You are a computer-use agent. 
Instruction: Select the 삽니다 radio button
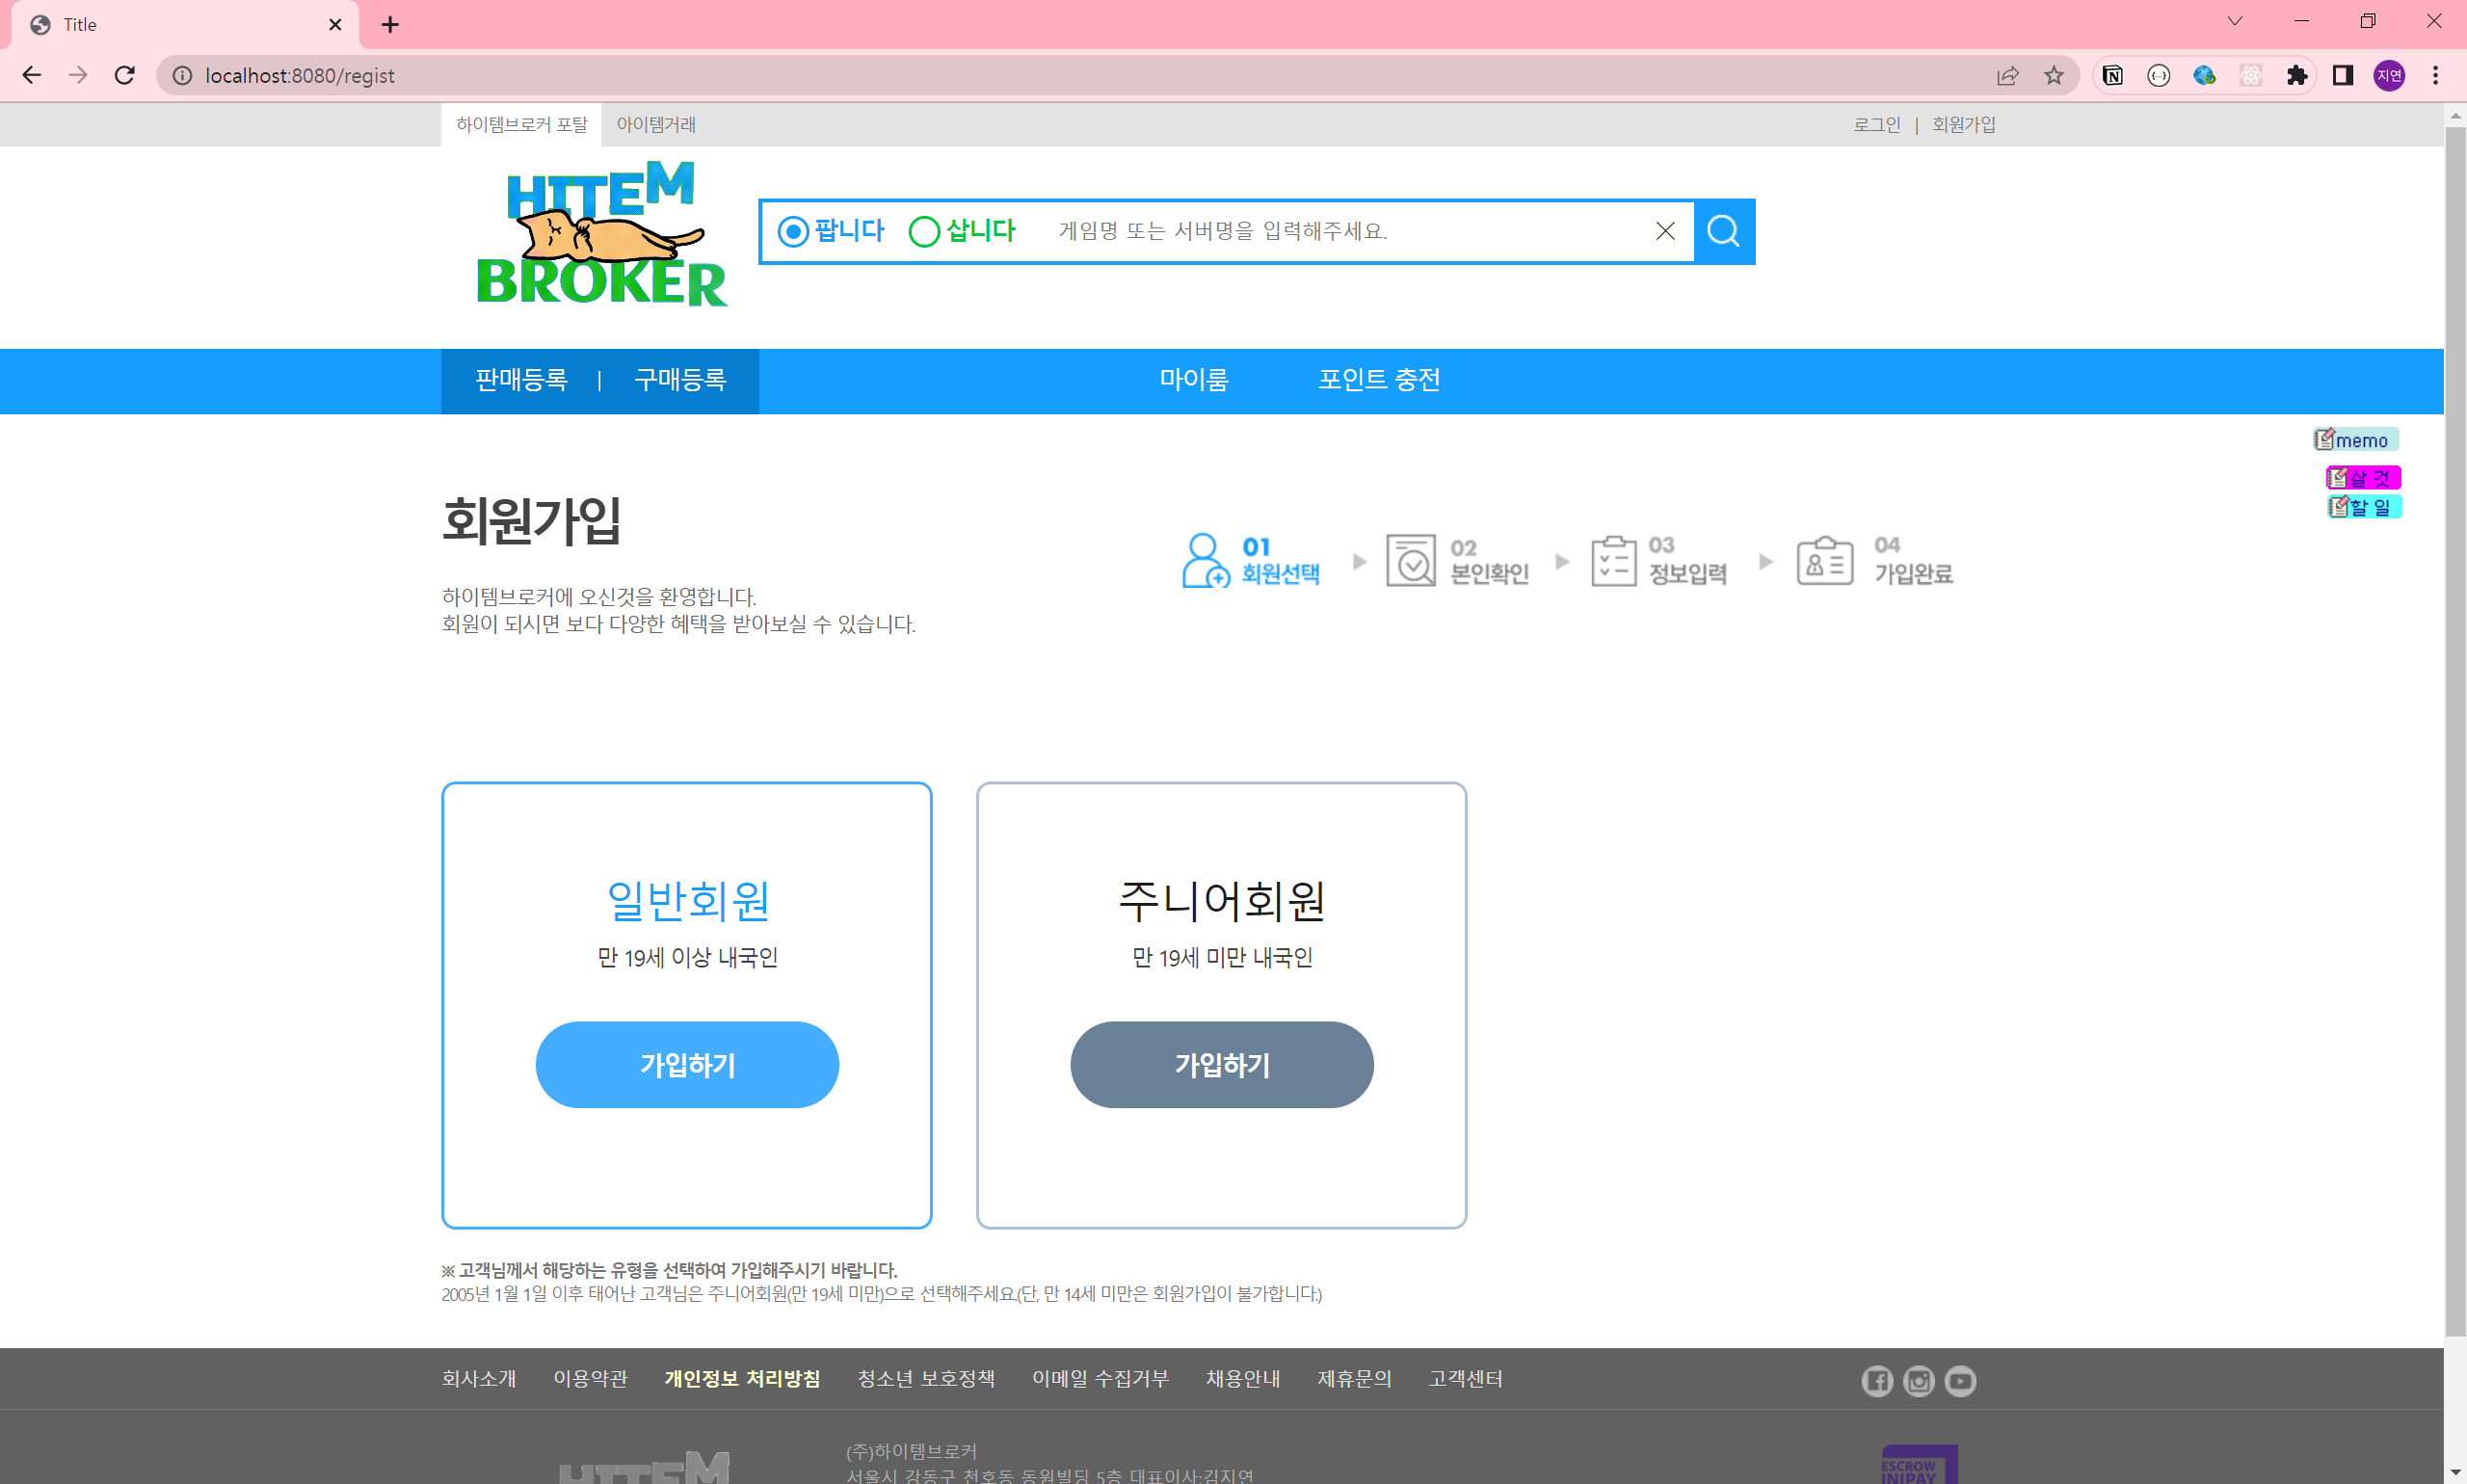(x=924, y=231)
